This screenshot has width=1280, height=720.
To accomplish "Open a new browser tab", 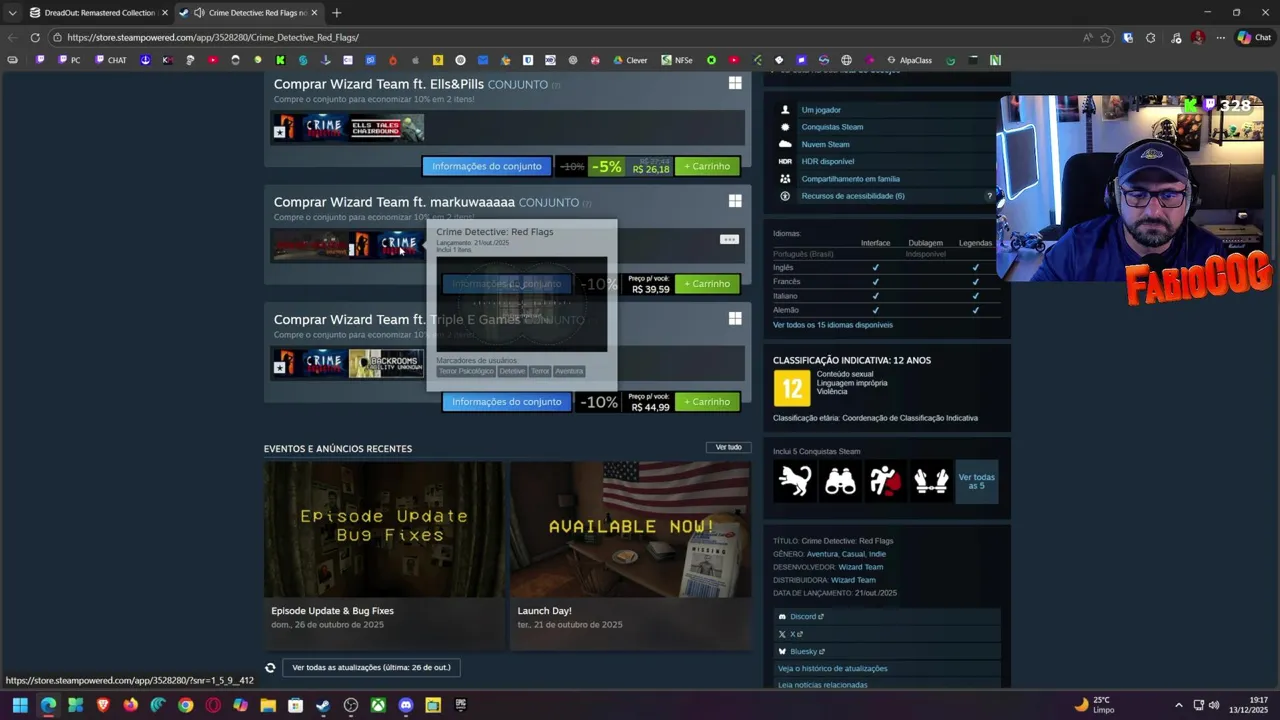I will click(336, 13).
